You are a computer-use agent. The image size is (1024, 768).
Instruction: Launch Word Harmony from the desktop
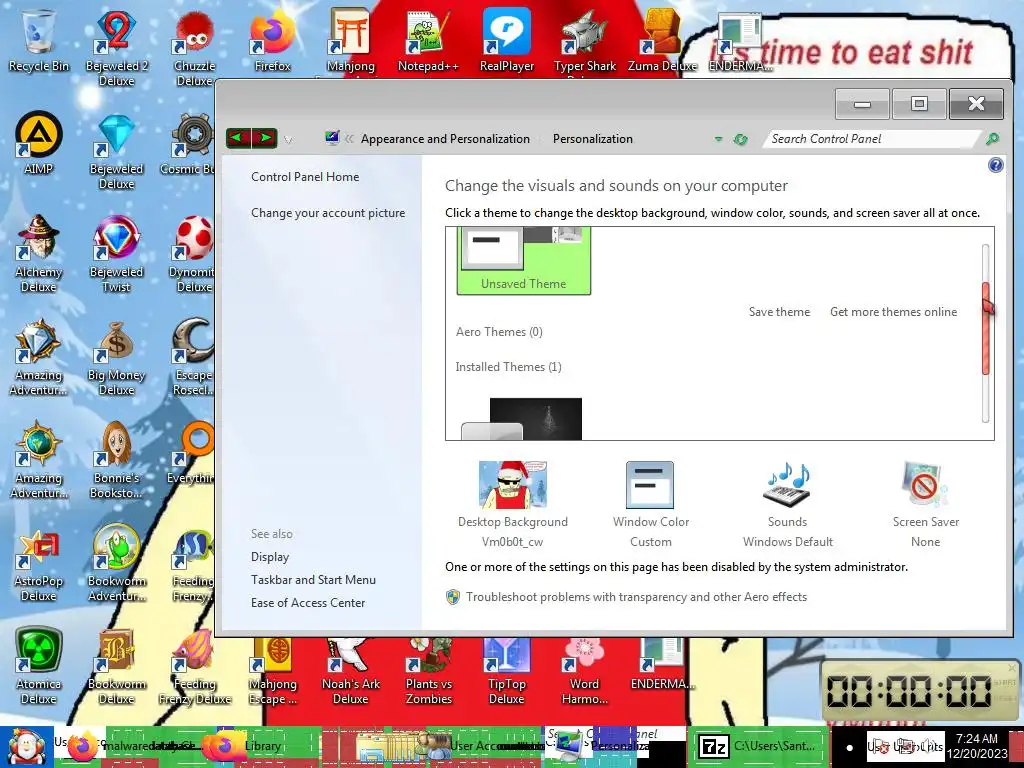click(x=584, y=671)
